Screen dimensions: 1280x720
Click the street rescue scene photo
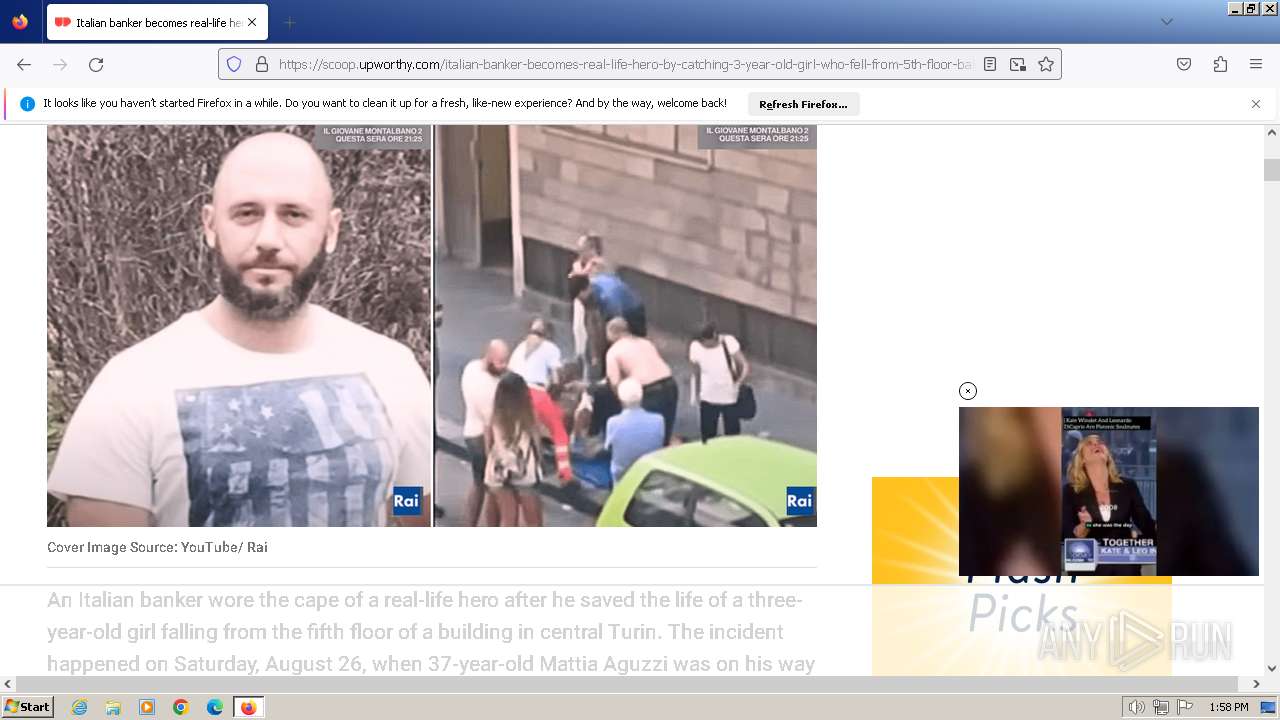626,325
